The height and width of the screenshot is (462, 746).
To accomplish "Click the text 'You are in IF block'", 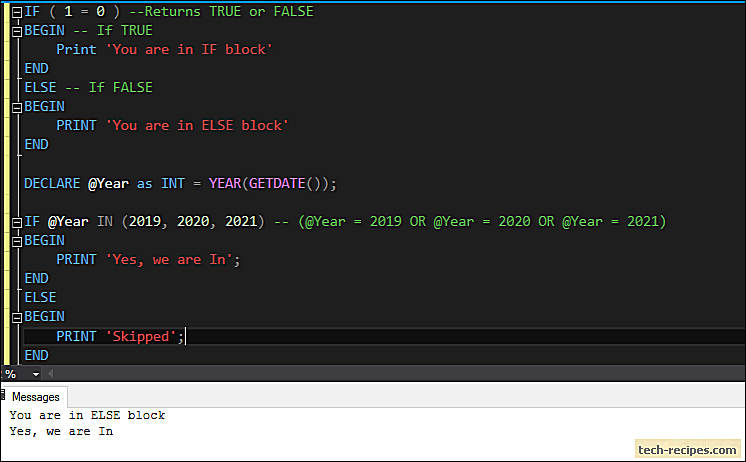I will pos(189,49).
